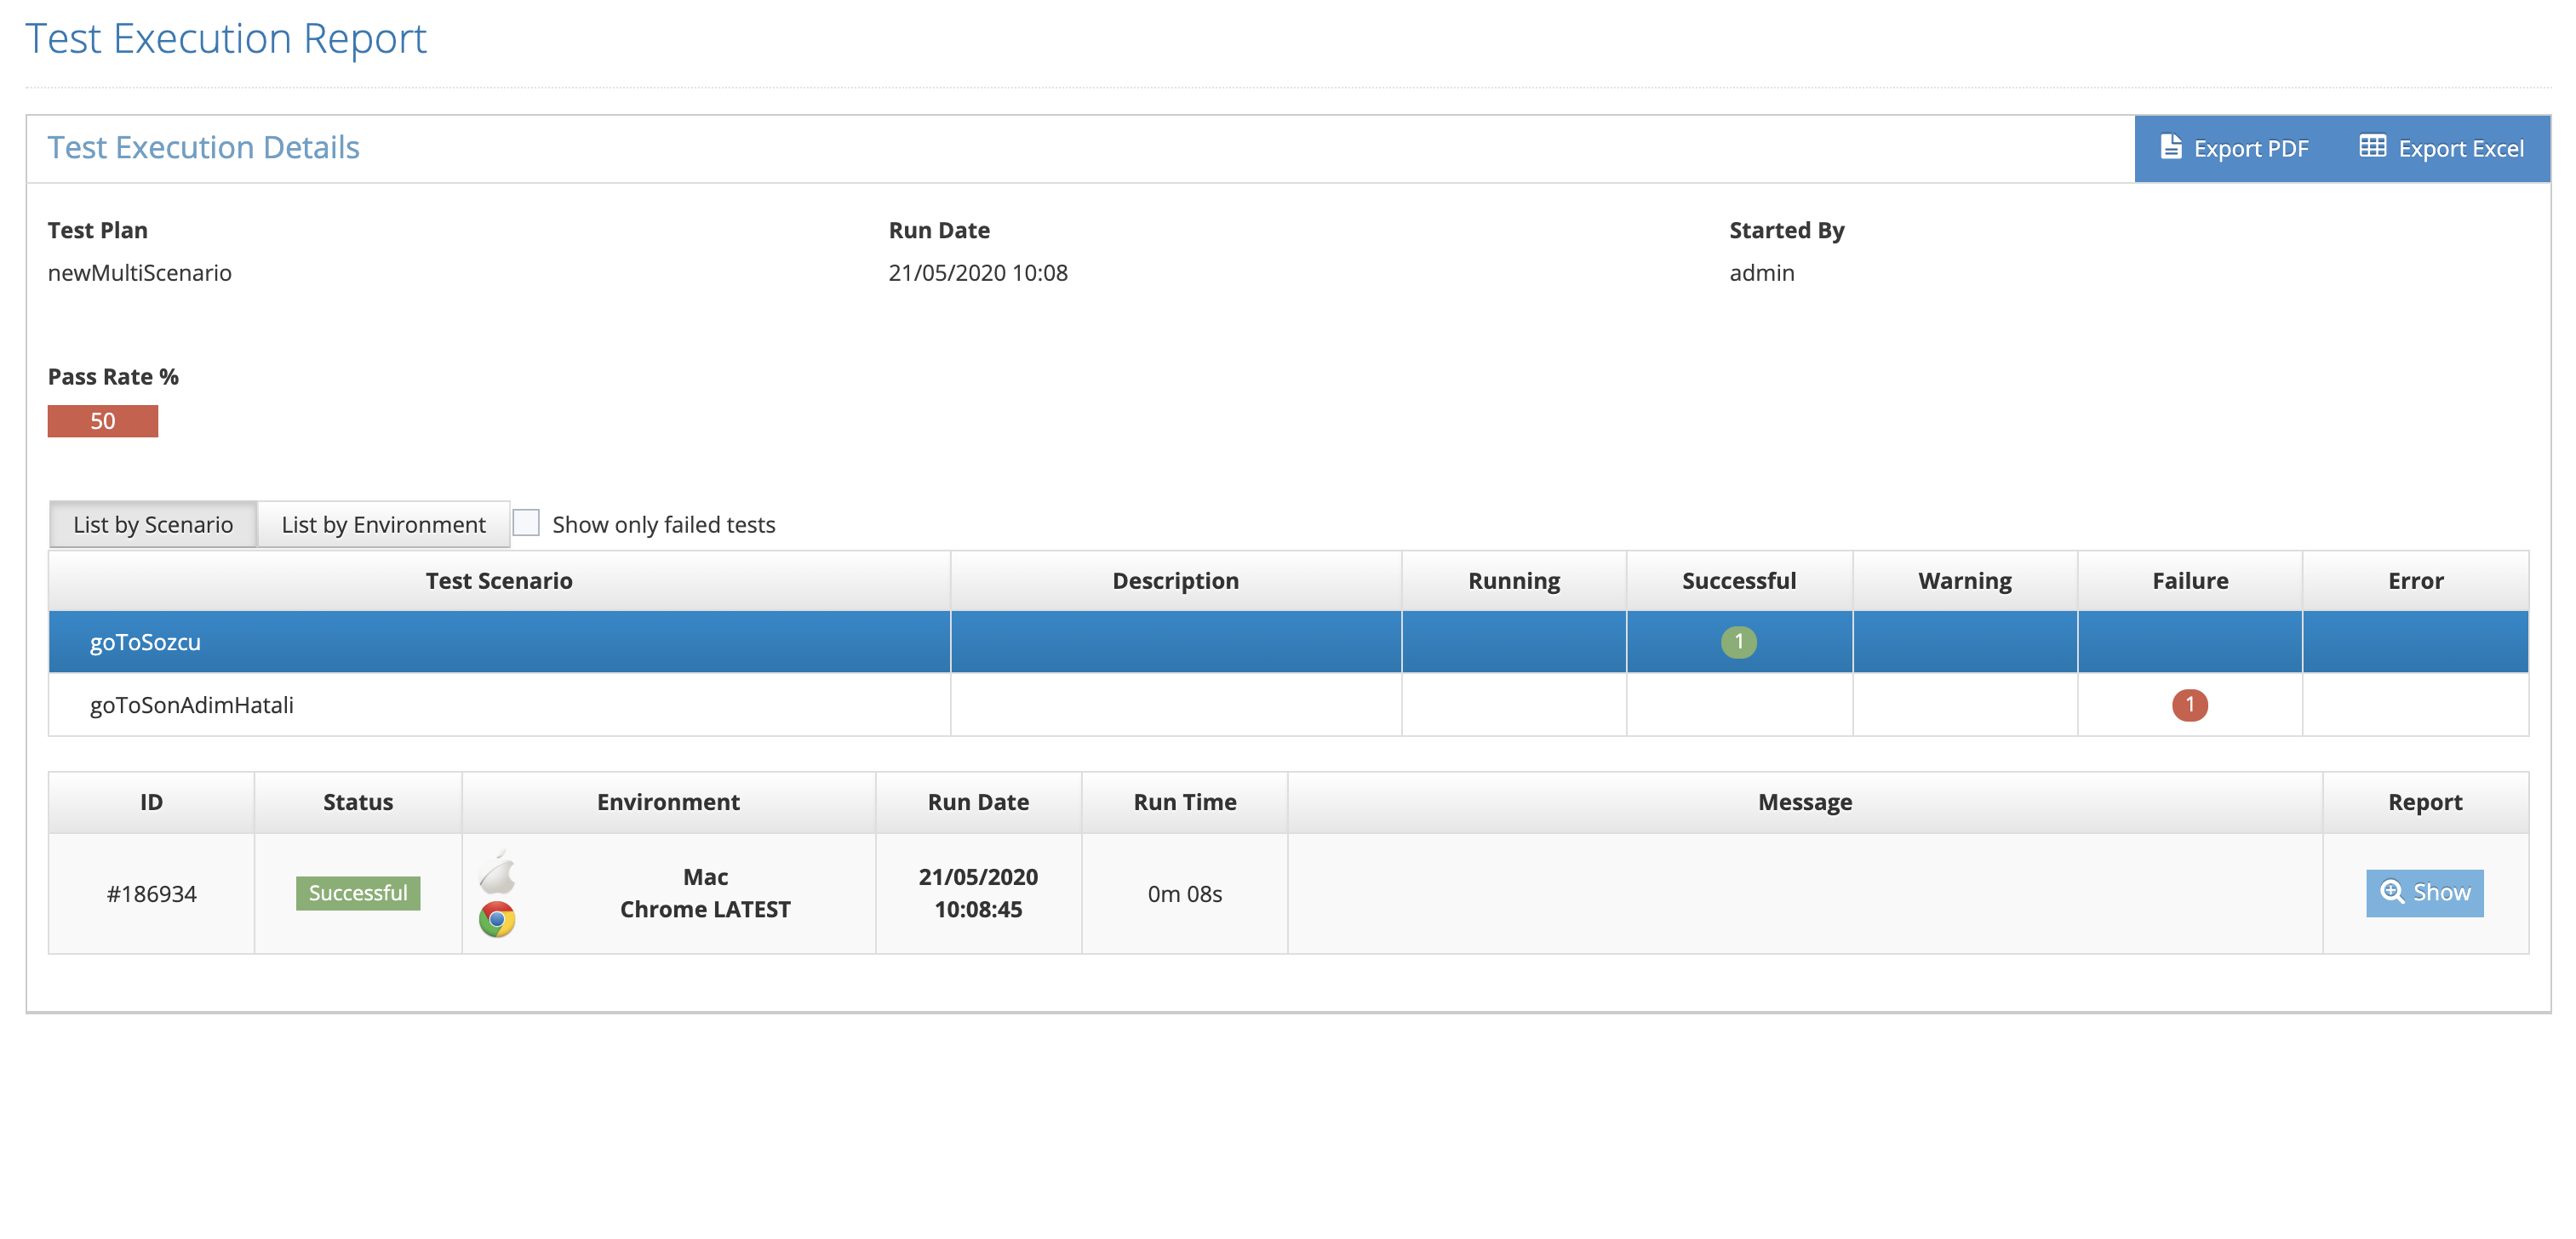Click the newMultiScenario test plan name

coord(139,272)
